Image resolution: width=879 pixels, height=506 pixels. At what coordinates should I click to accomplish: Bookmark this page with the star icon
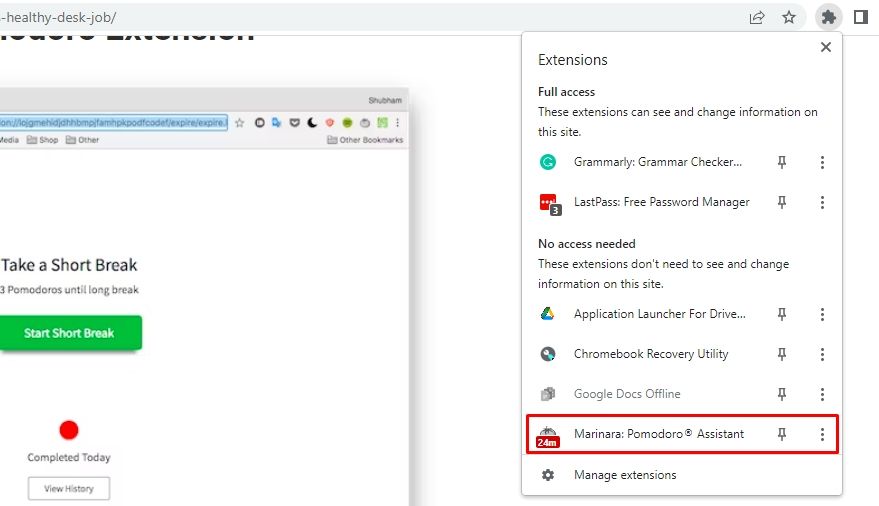[789, 17]
